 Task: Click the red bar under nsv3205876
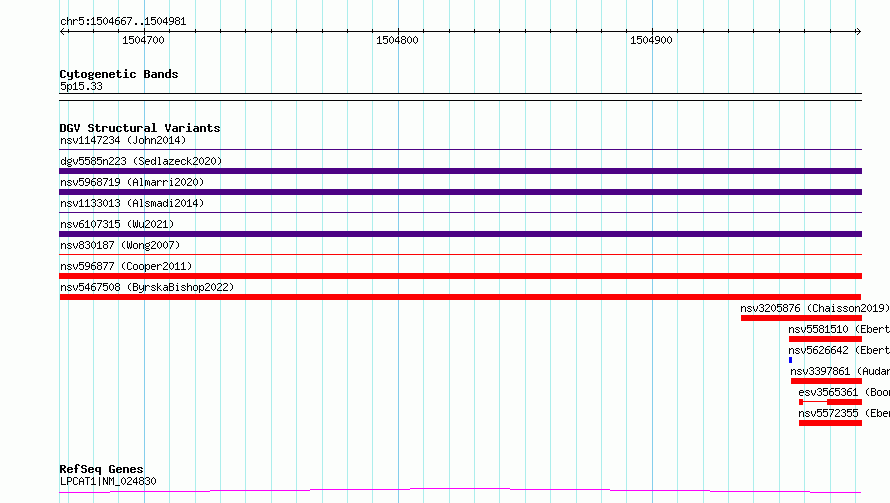click(801, 318)
